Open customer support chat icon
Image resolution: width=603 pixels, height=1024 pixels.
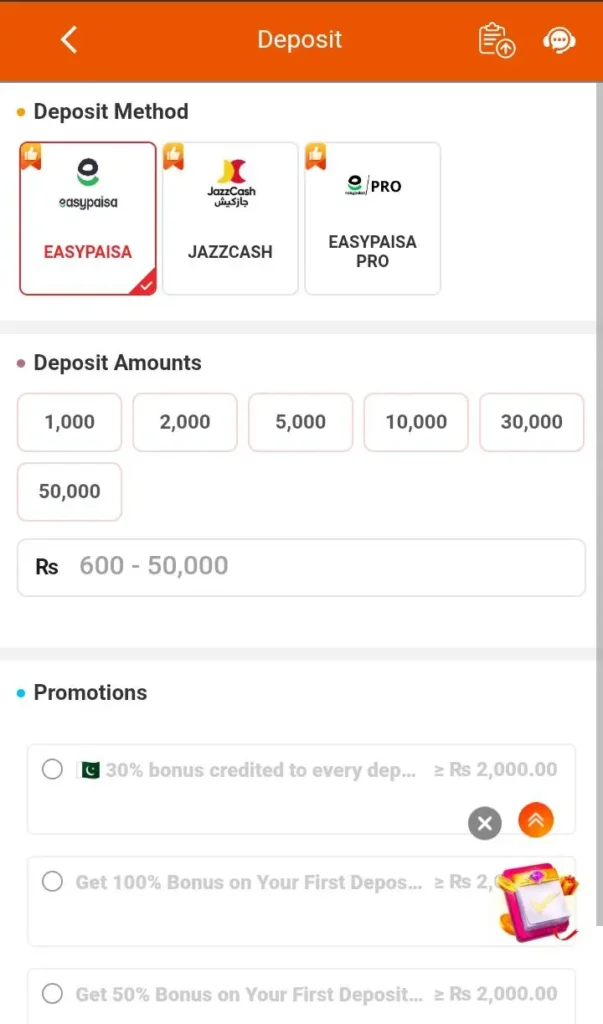click(x=558, y=40)
